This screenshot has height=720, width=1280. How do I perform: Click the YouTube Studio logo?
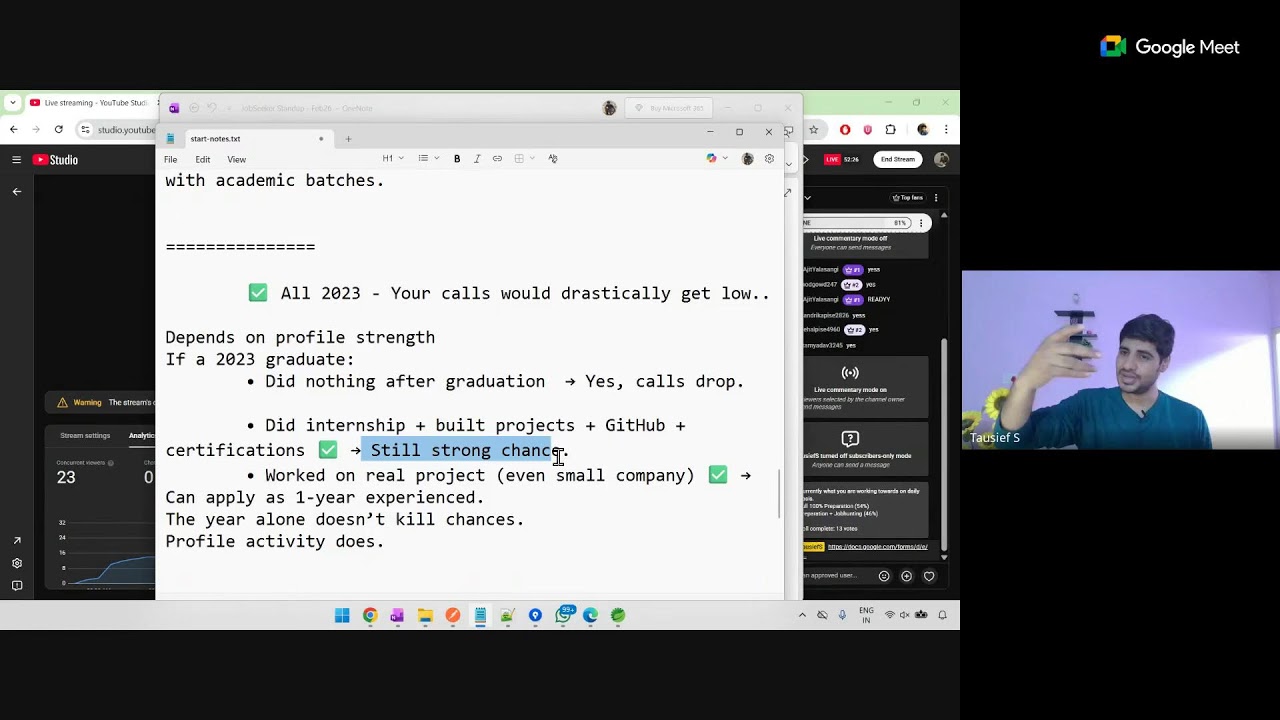55,160
